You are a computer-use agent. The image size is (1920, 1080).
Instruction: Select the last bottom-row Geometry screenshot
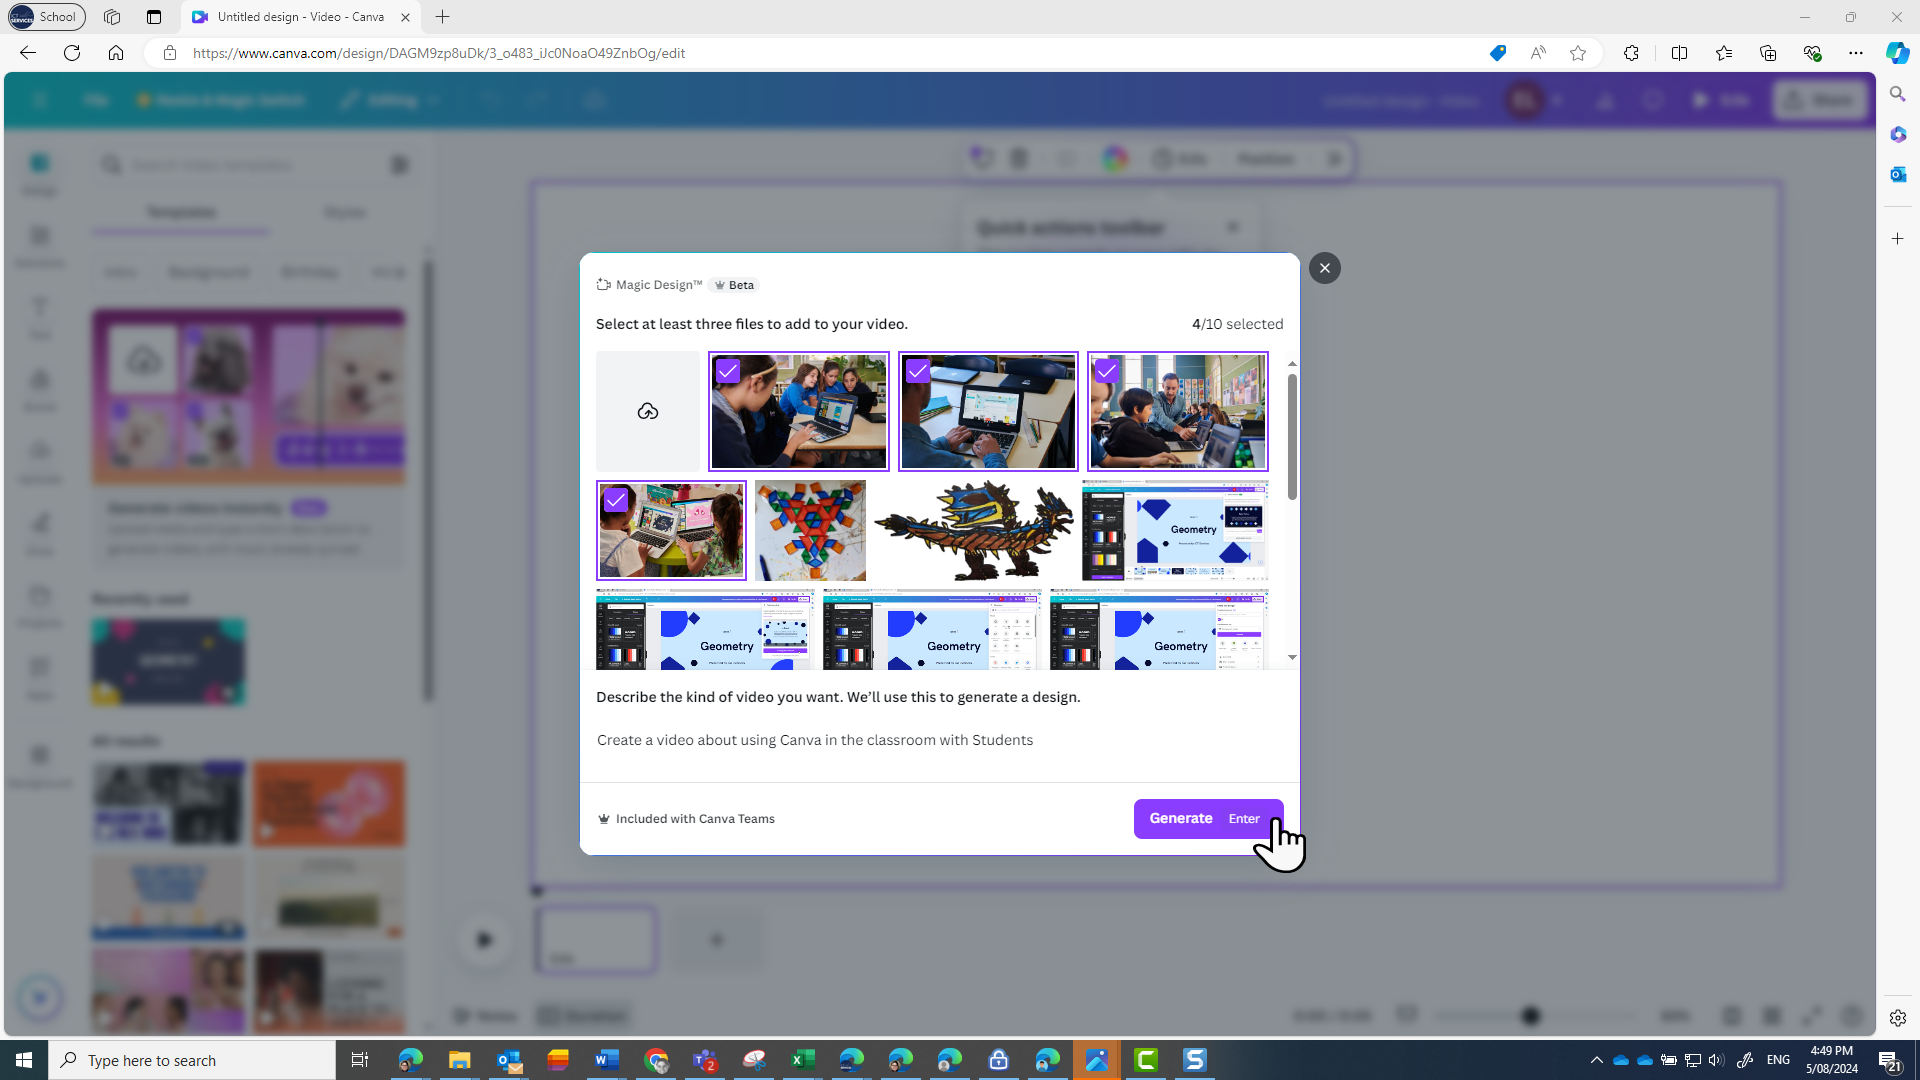point(1159,629)
